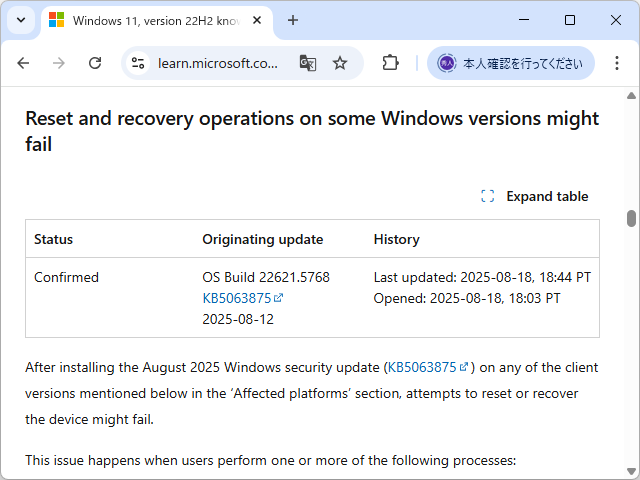Open the tab search dropdown
This screenshot has width=640, height=480.
(x=21, y=20)
